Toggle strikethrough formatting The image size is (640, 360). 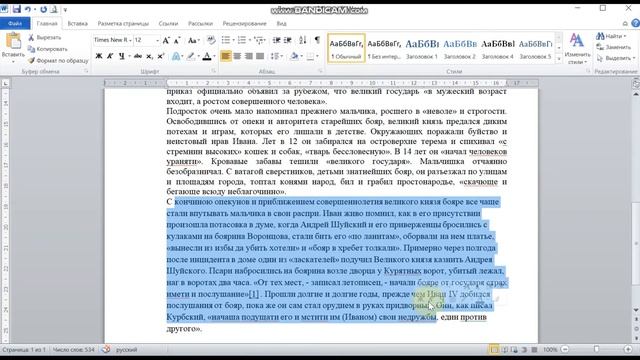tap(138, 56)
